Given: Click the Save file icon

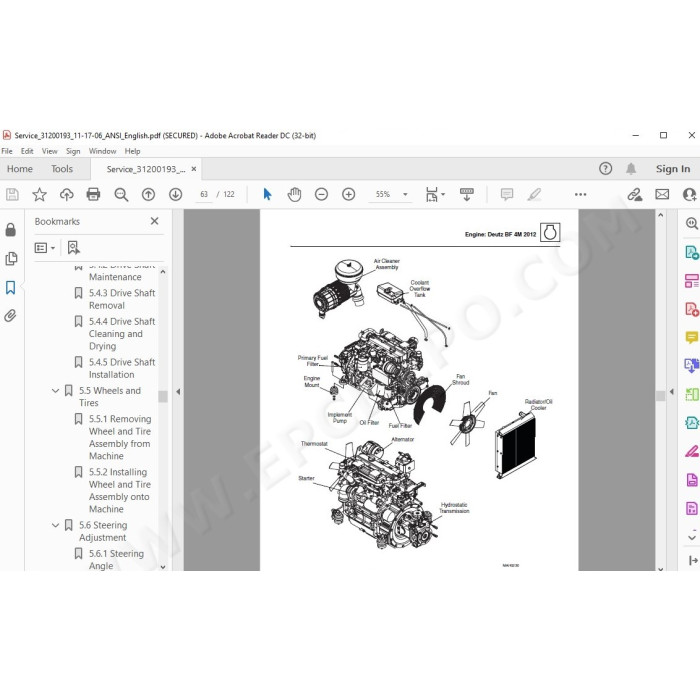Looking at the screenshot, I should pyautogui.click(x=12, y=194).
